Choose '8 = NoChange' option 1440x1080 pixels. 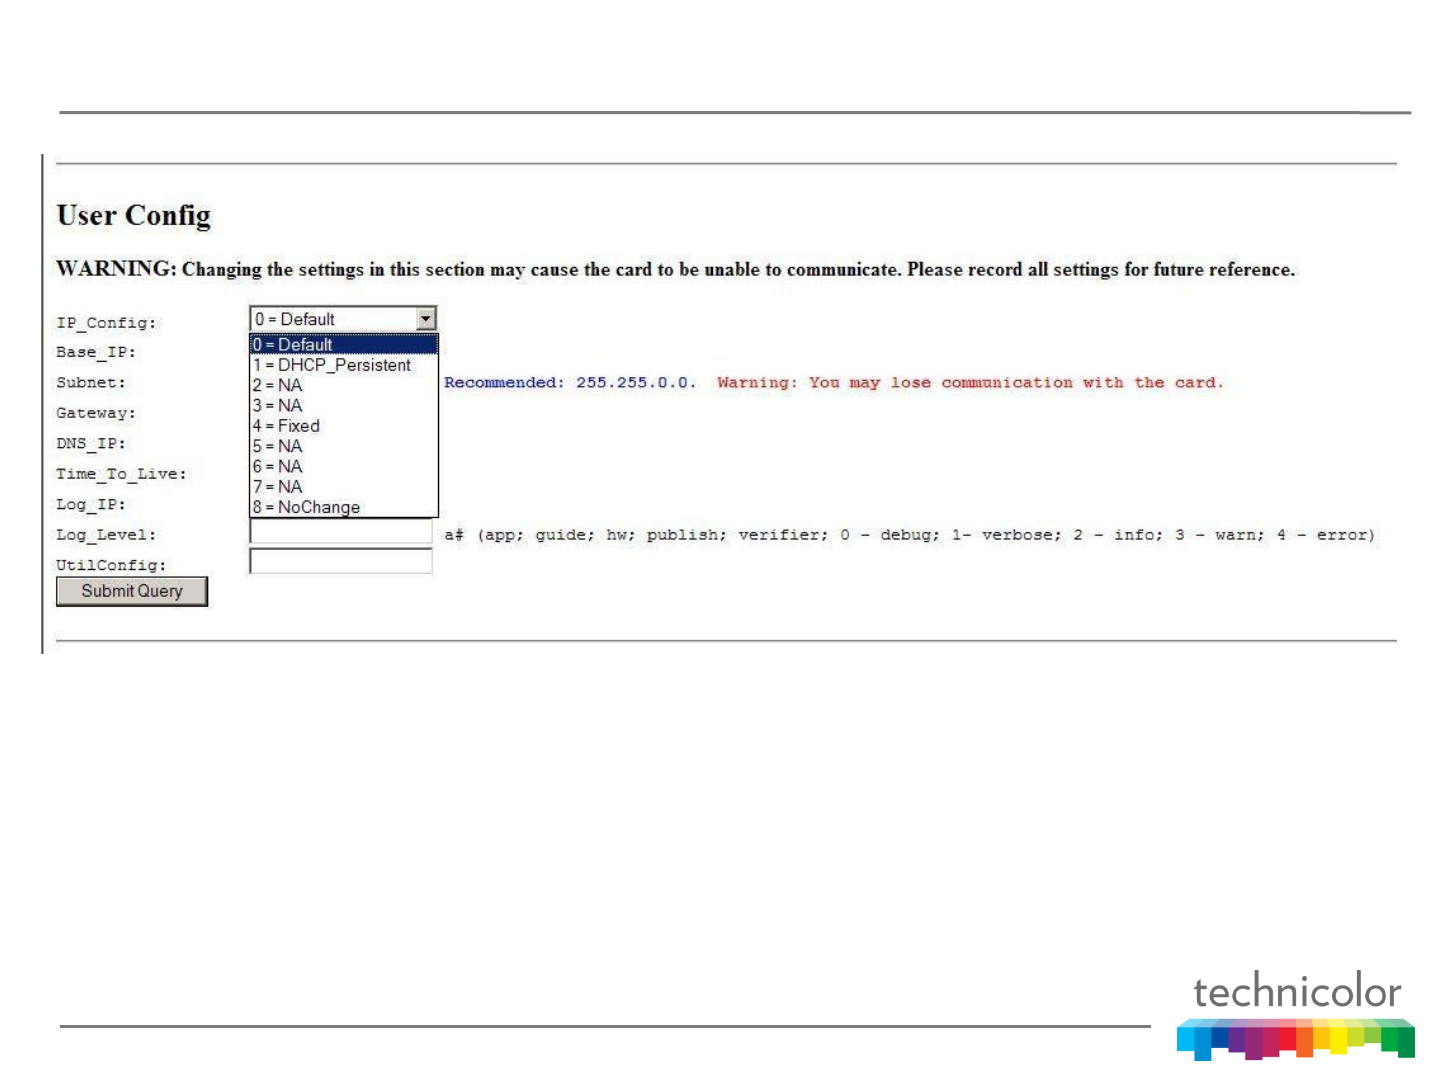point(344,507)
